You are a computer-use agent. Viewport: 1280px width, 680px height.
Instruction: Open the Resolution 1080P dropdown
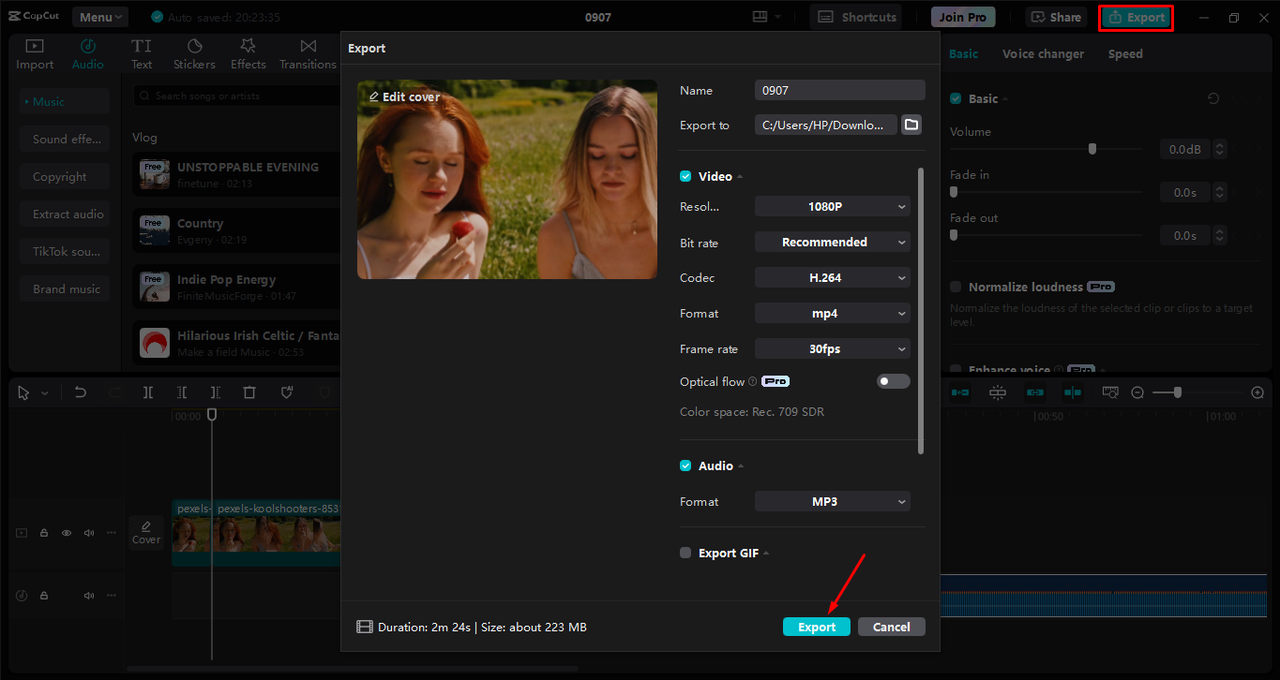tap(832, 207)
